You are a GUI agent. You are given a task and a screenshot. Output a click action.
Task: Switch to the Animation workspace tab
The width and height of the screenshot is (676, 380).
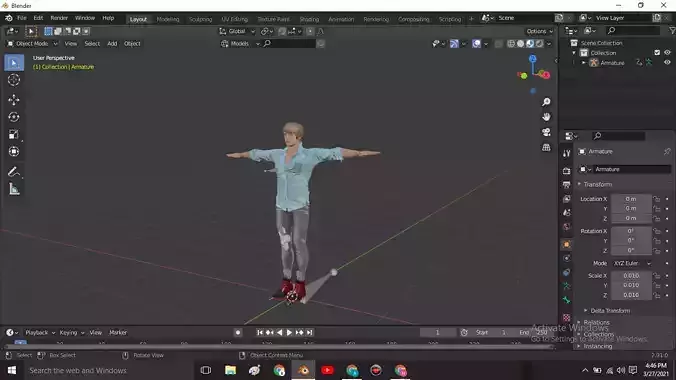341,19
